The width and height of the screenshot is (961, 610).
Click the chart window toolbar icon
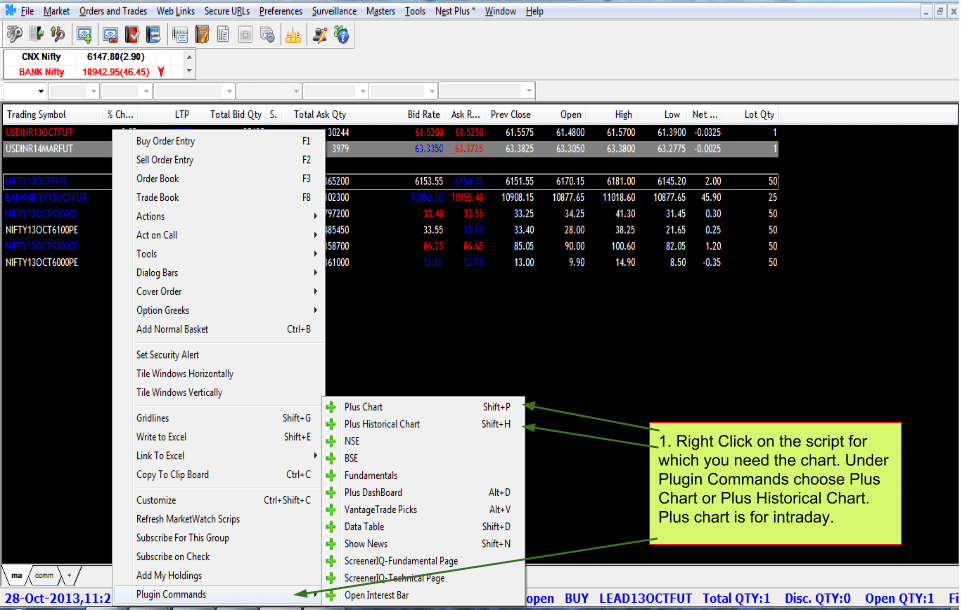[180, 35]
